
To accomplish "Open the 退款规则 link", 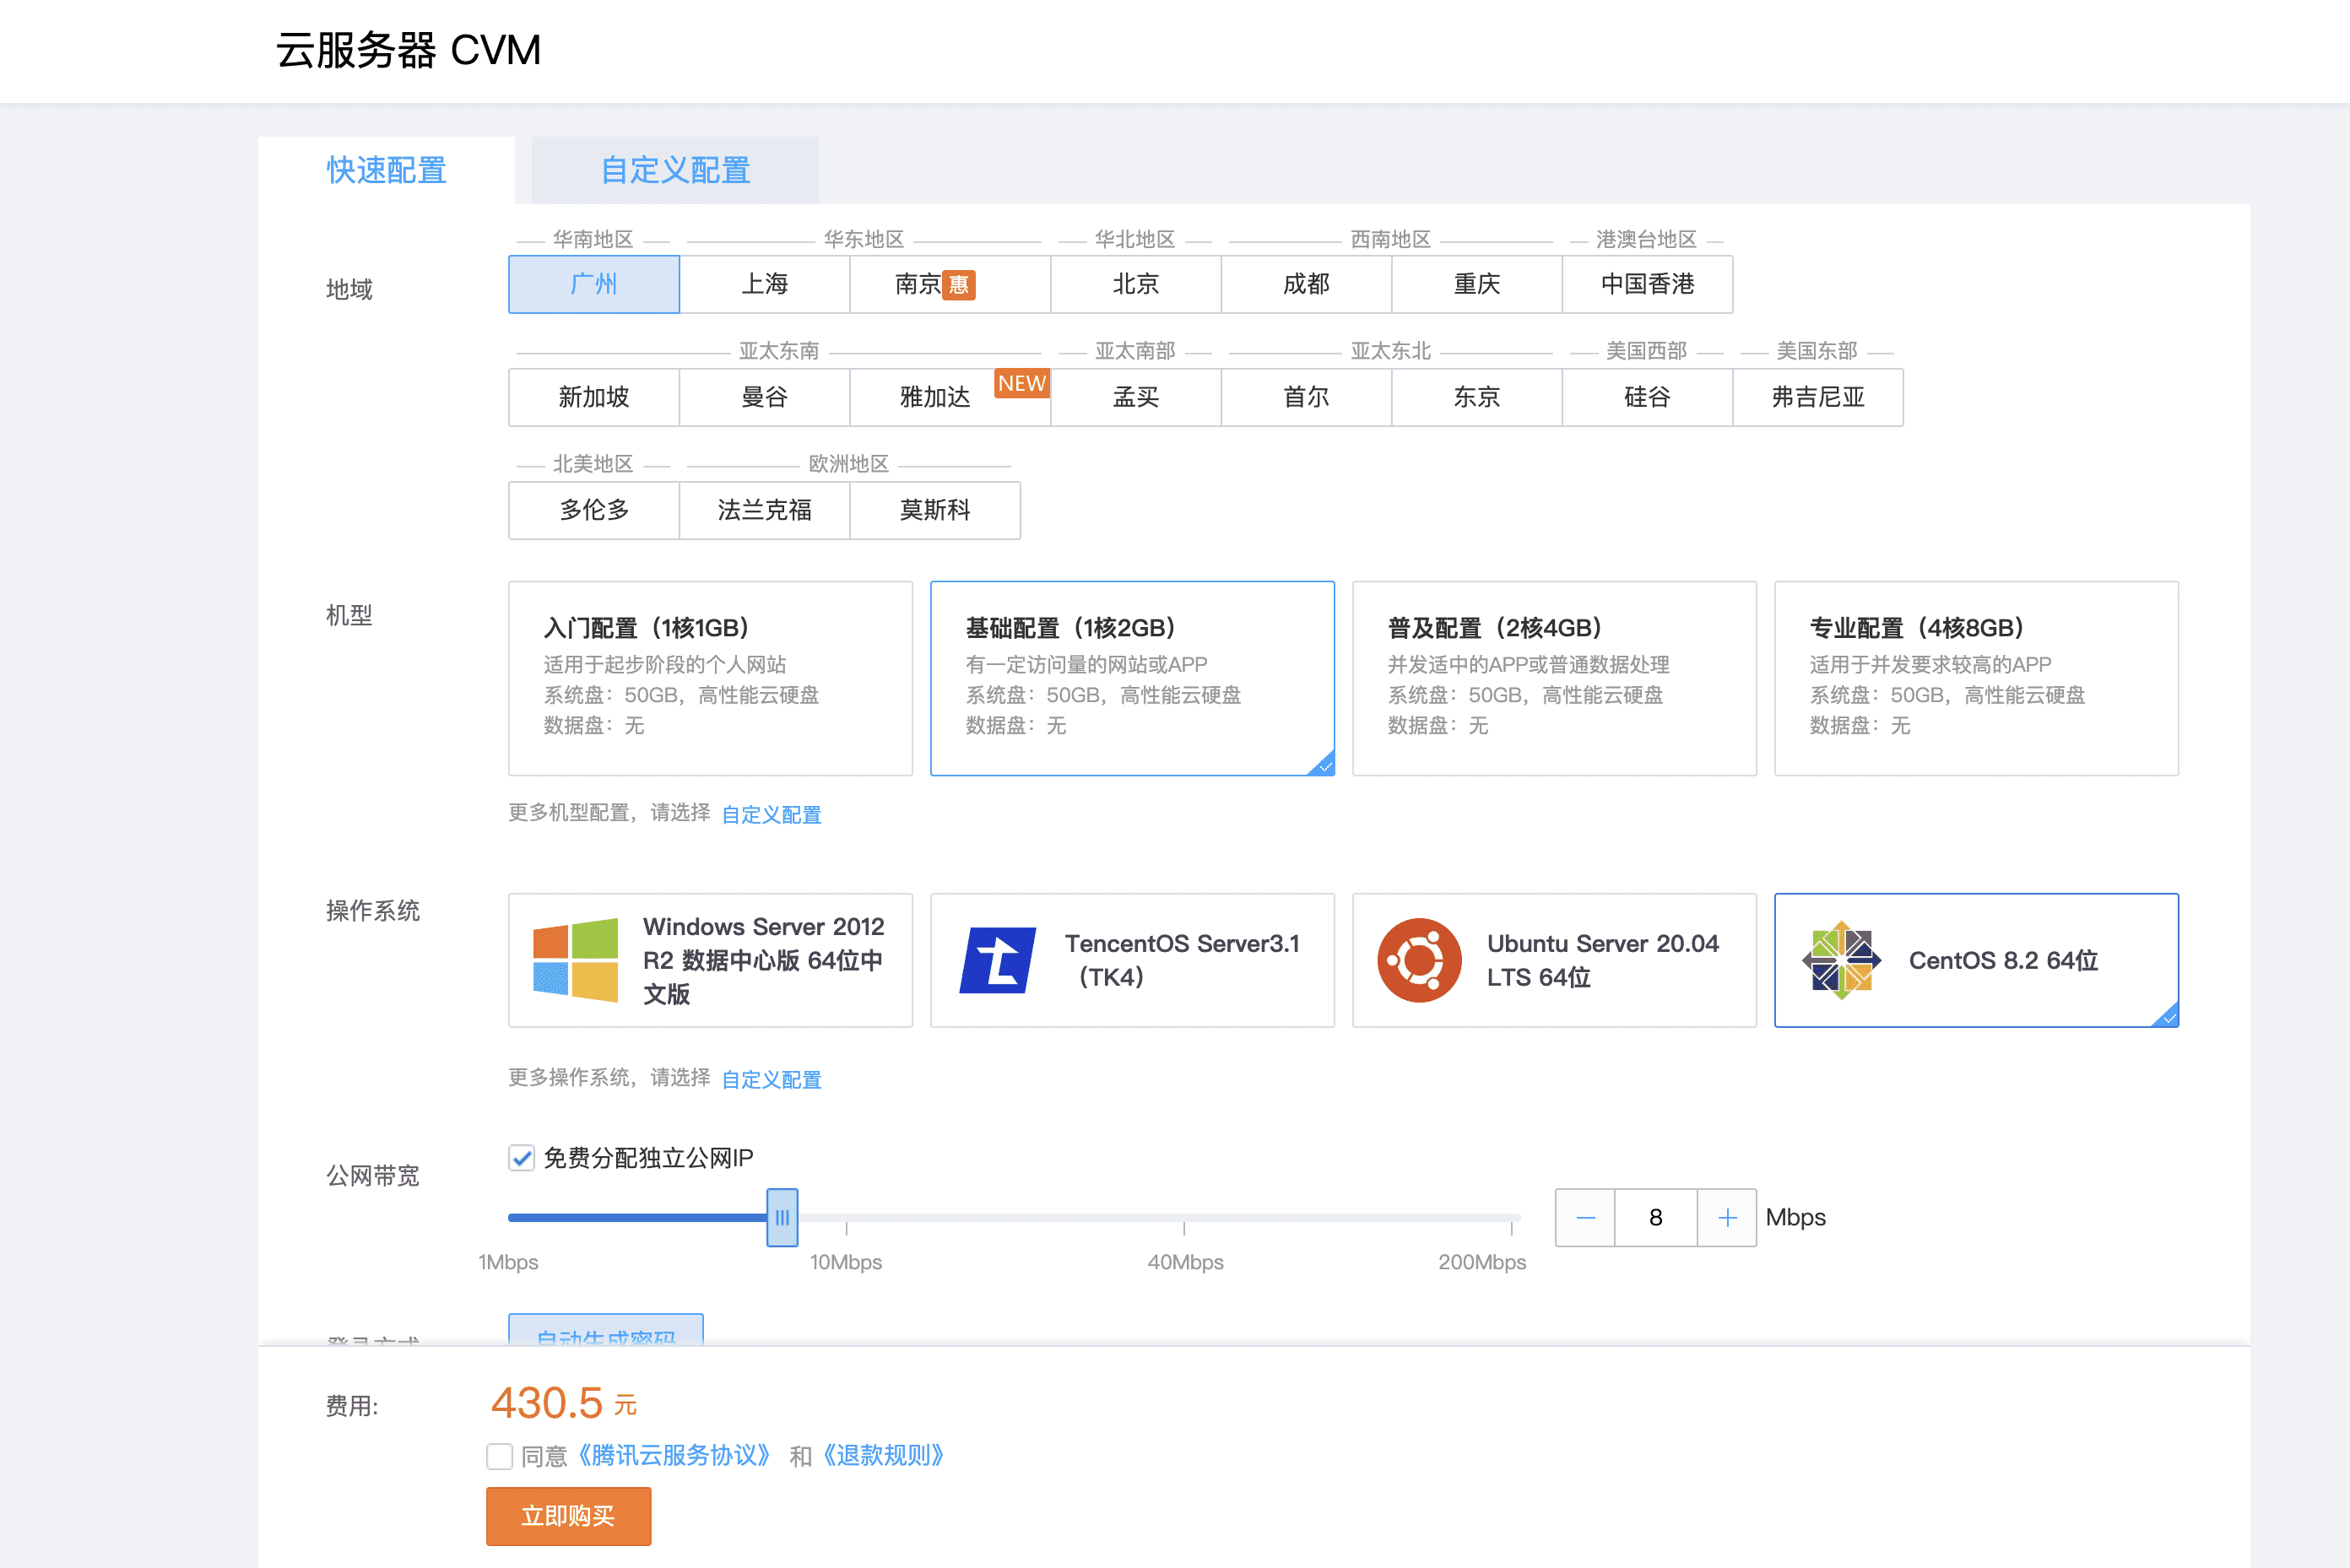I will (x=883, y=1456).
